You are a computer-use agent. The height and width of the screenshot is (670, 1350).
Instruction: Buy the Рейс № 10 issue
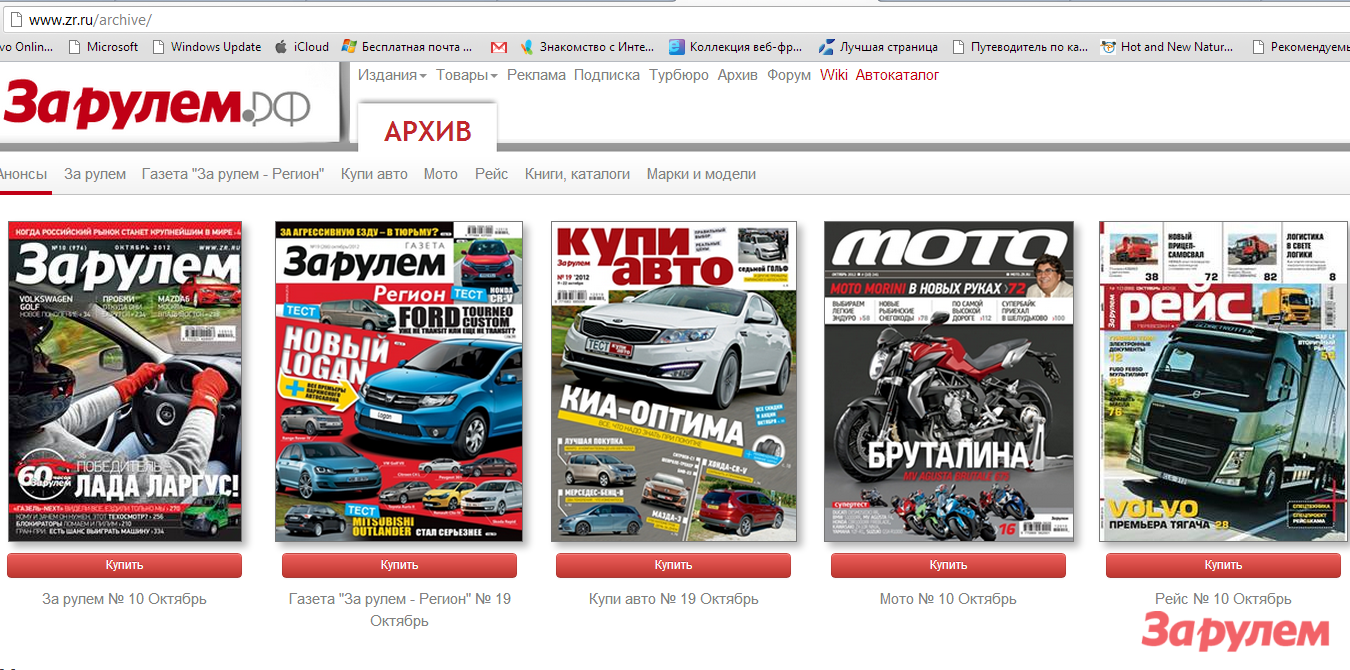[1222, 565]
